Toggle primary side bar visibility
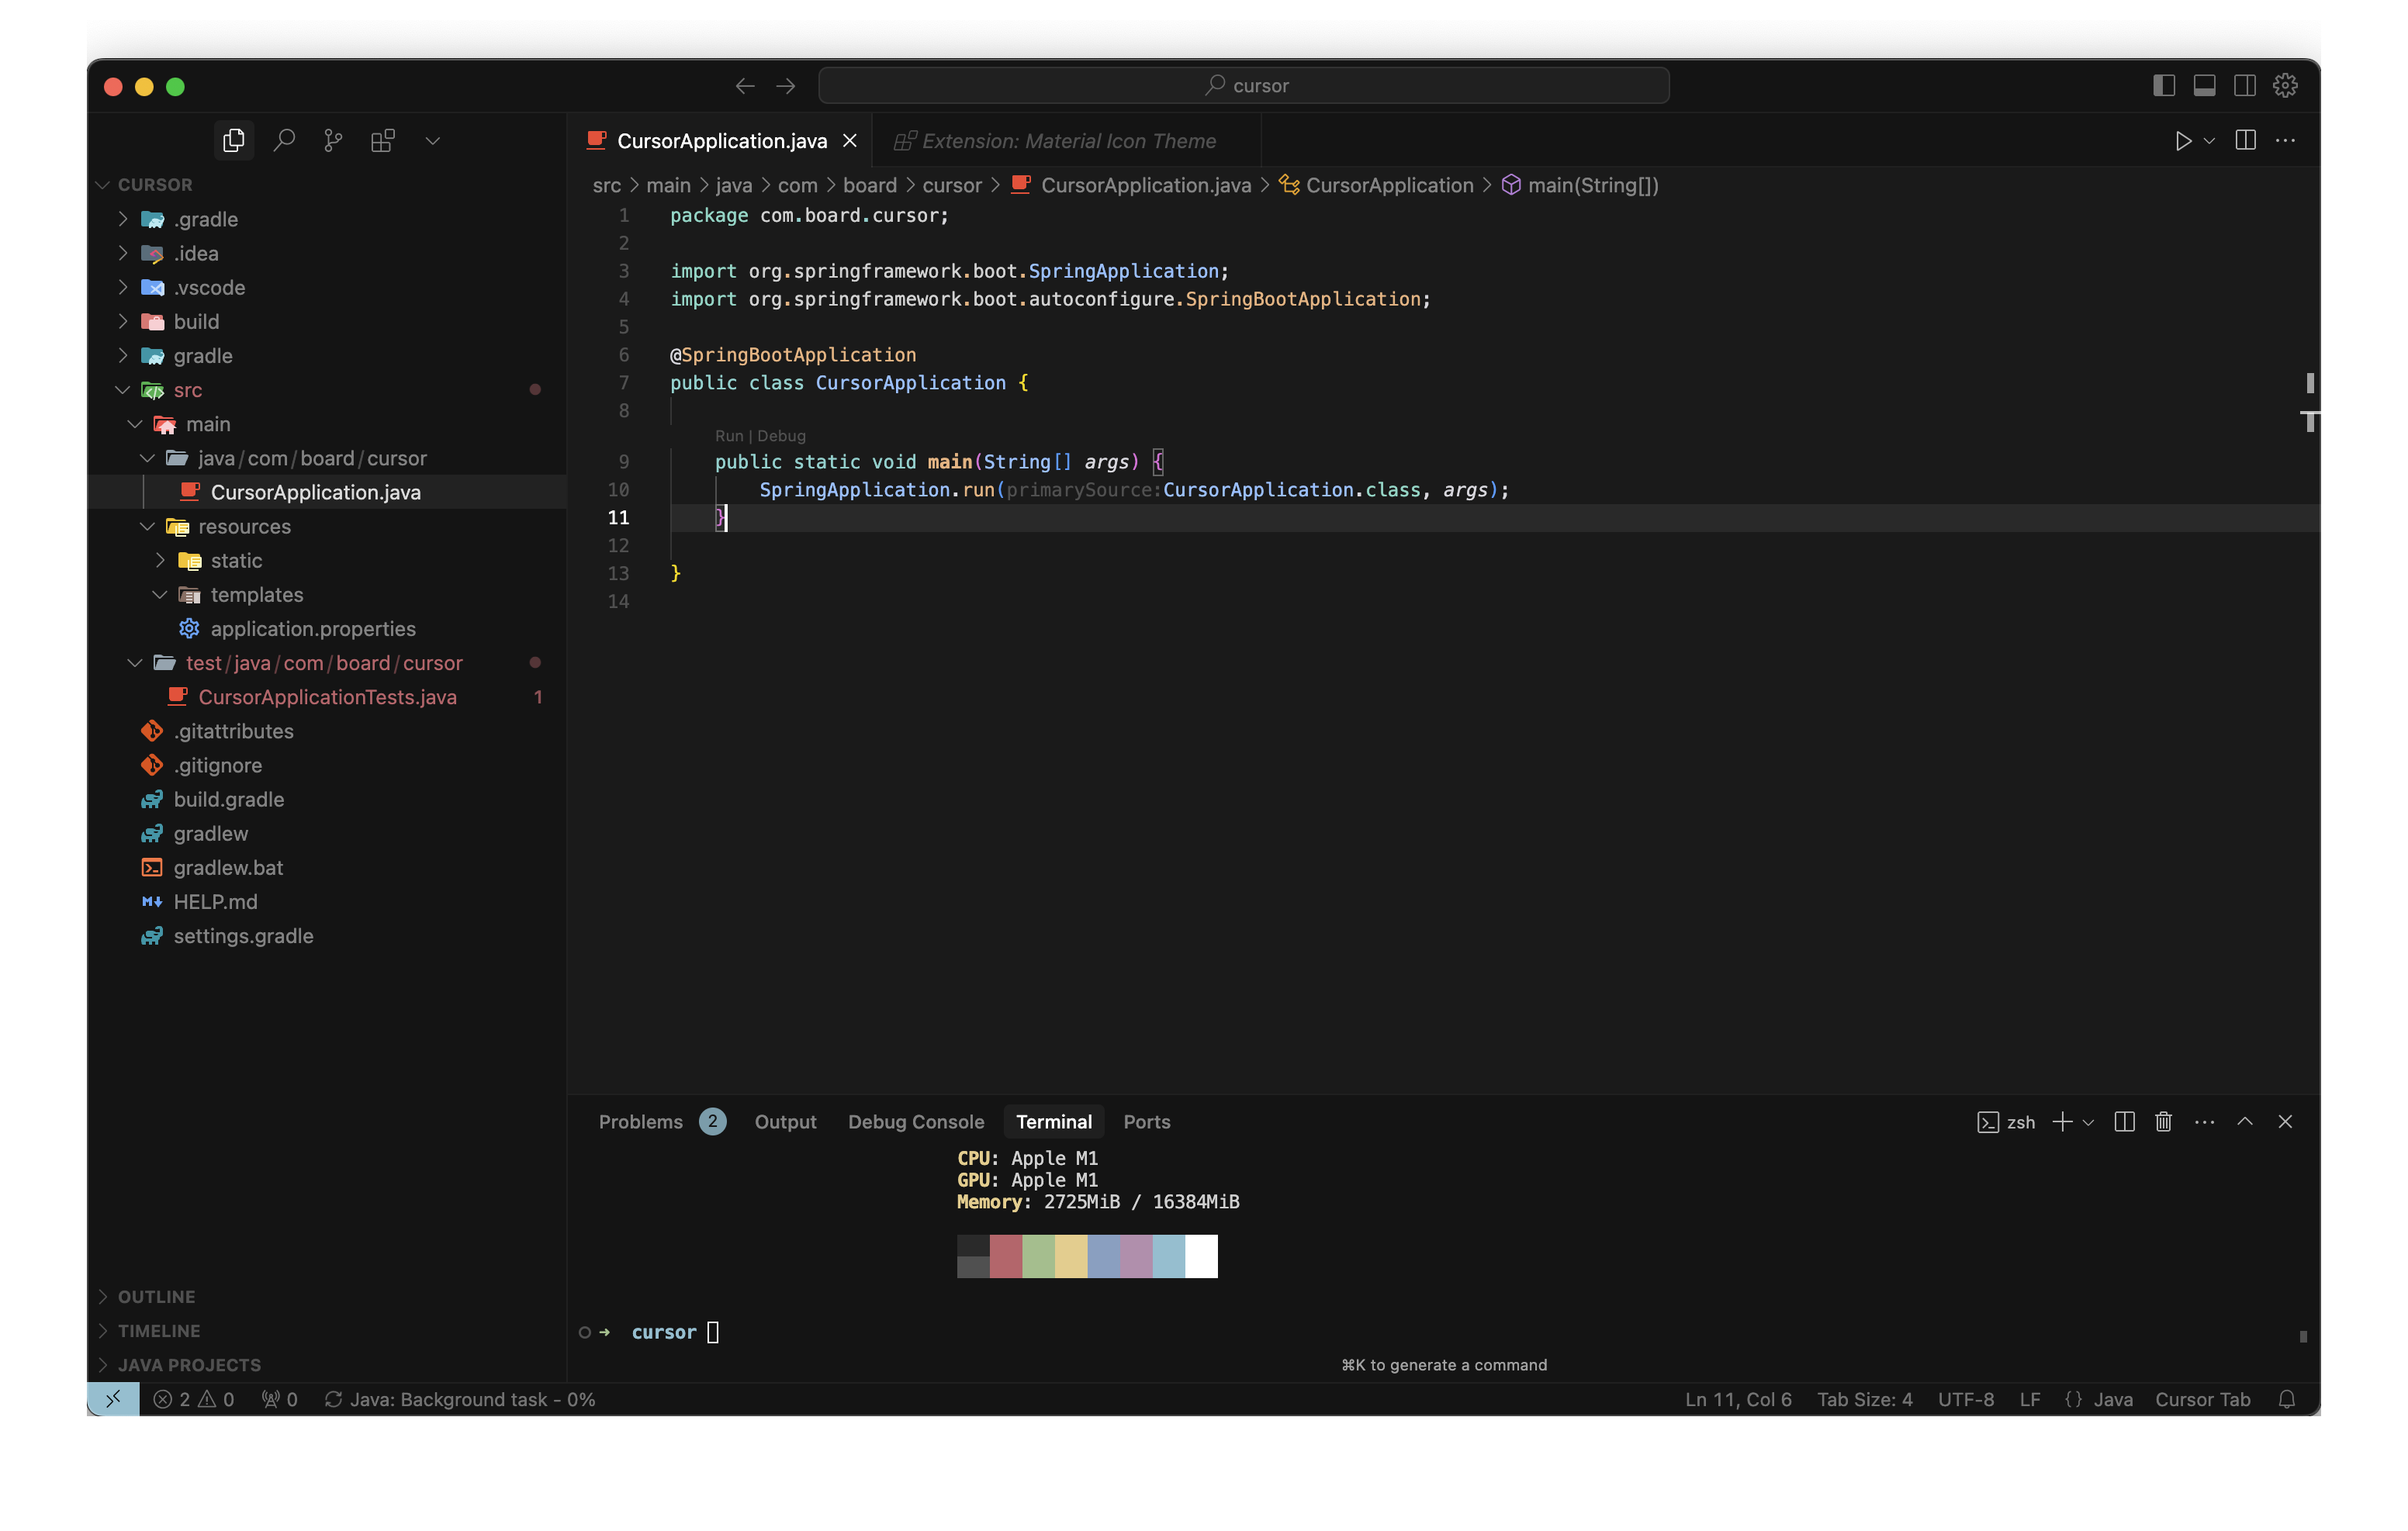2408x1531 pixels. pyautogui.click(x=2163, y=85)
